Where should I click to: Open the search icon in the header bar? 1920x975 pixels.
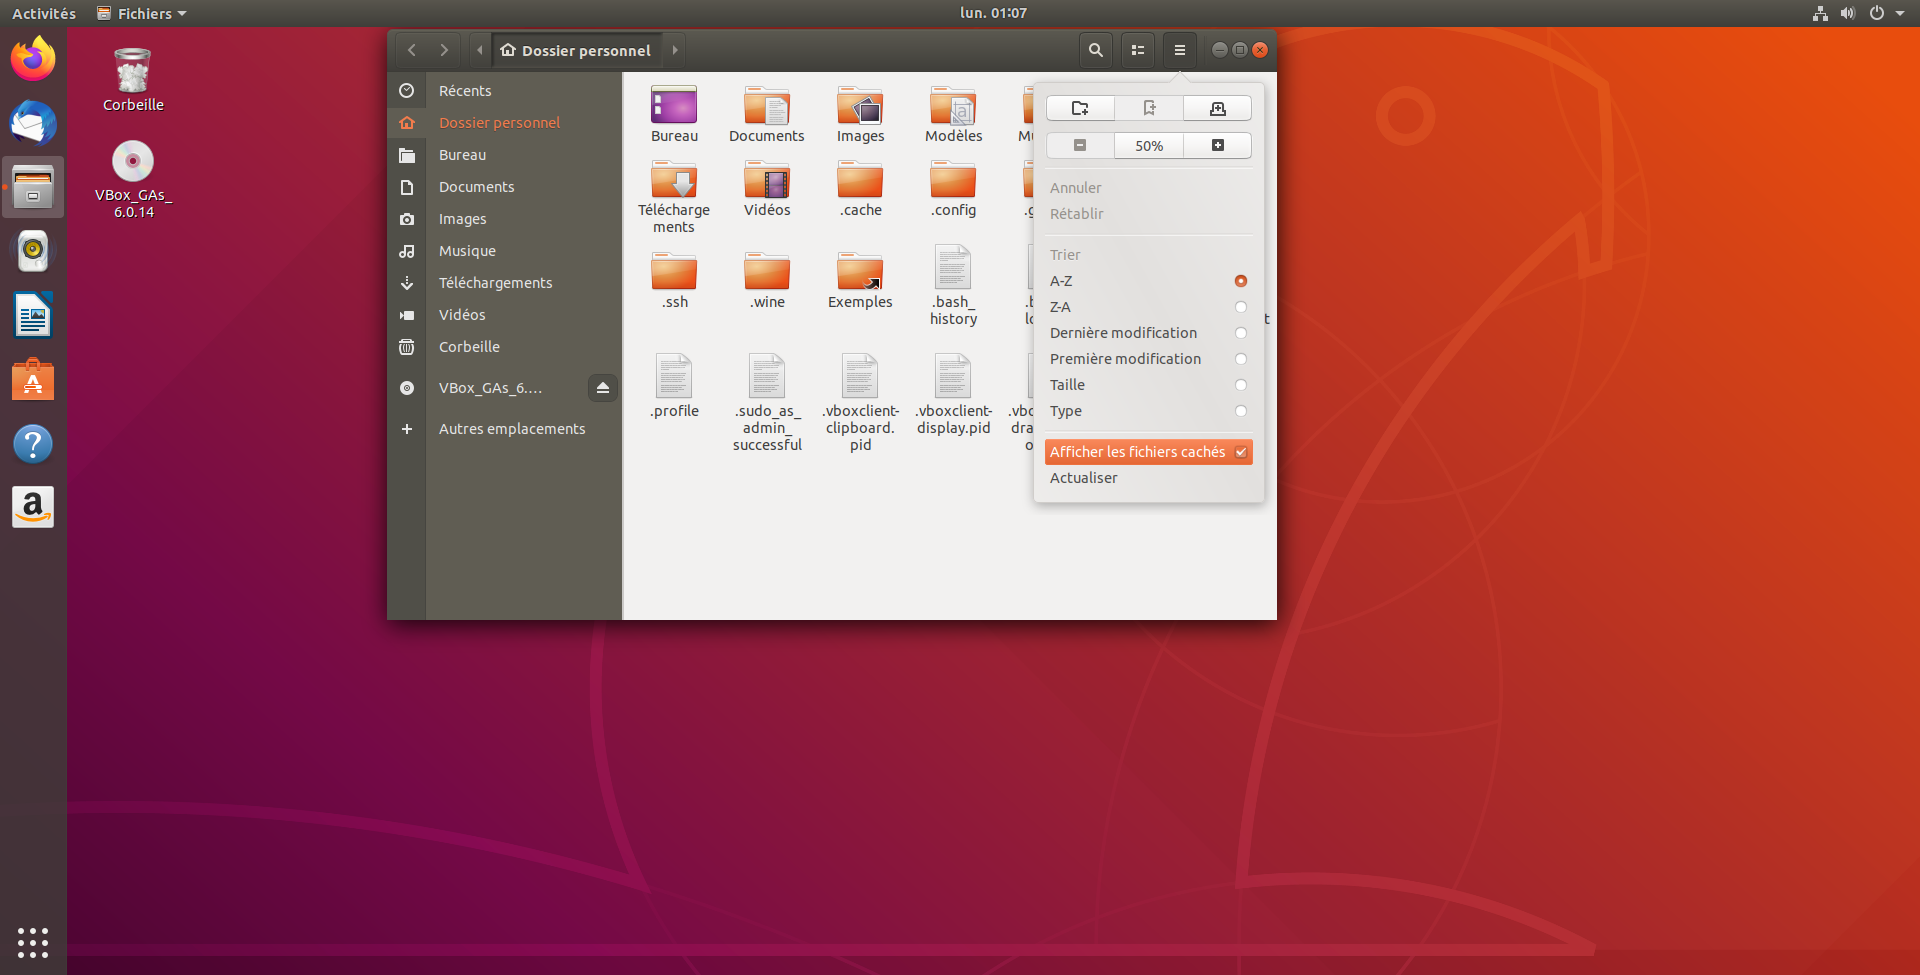point(1096,50)
